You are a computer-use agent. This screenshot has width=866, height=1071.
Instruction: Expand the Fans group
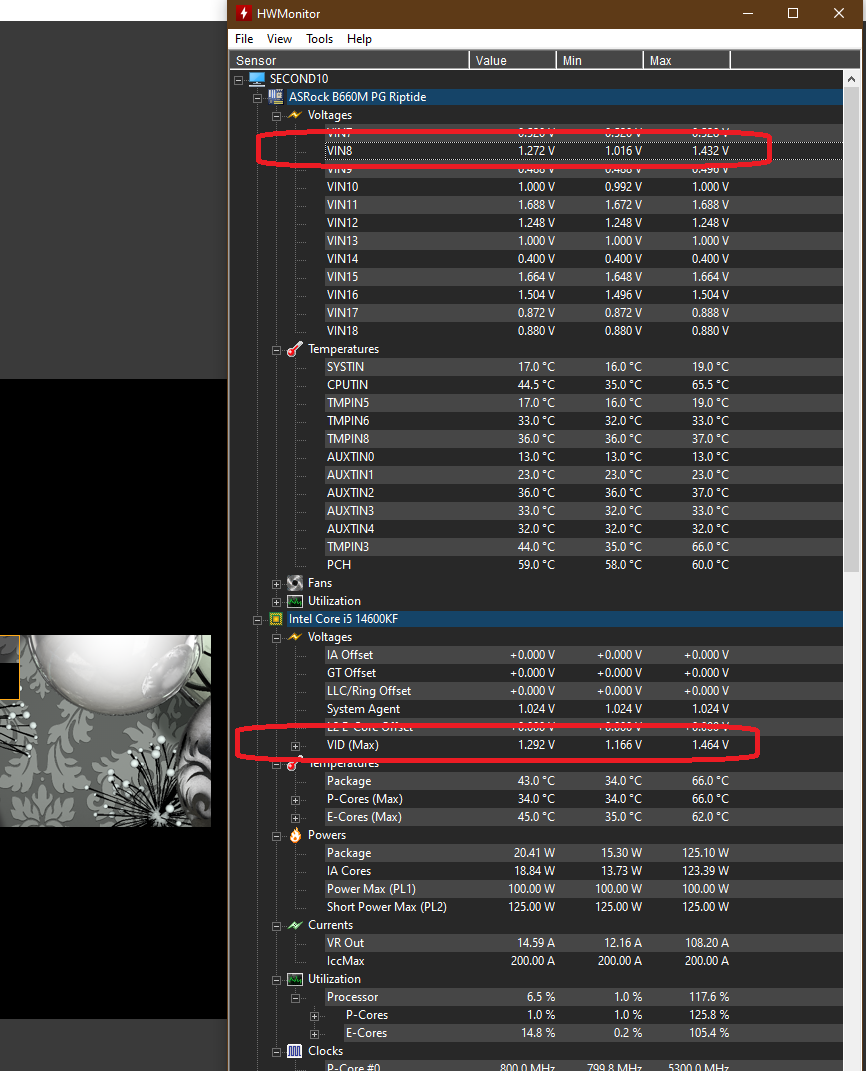point(277,584)
